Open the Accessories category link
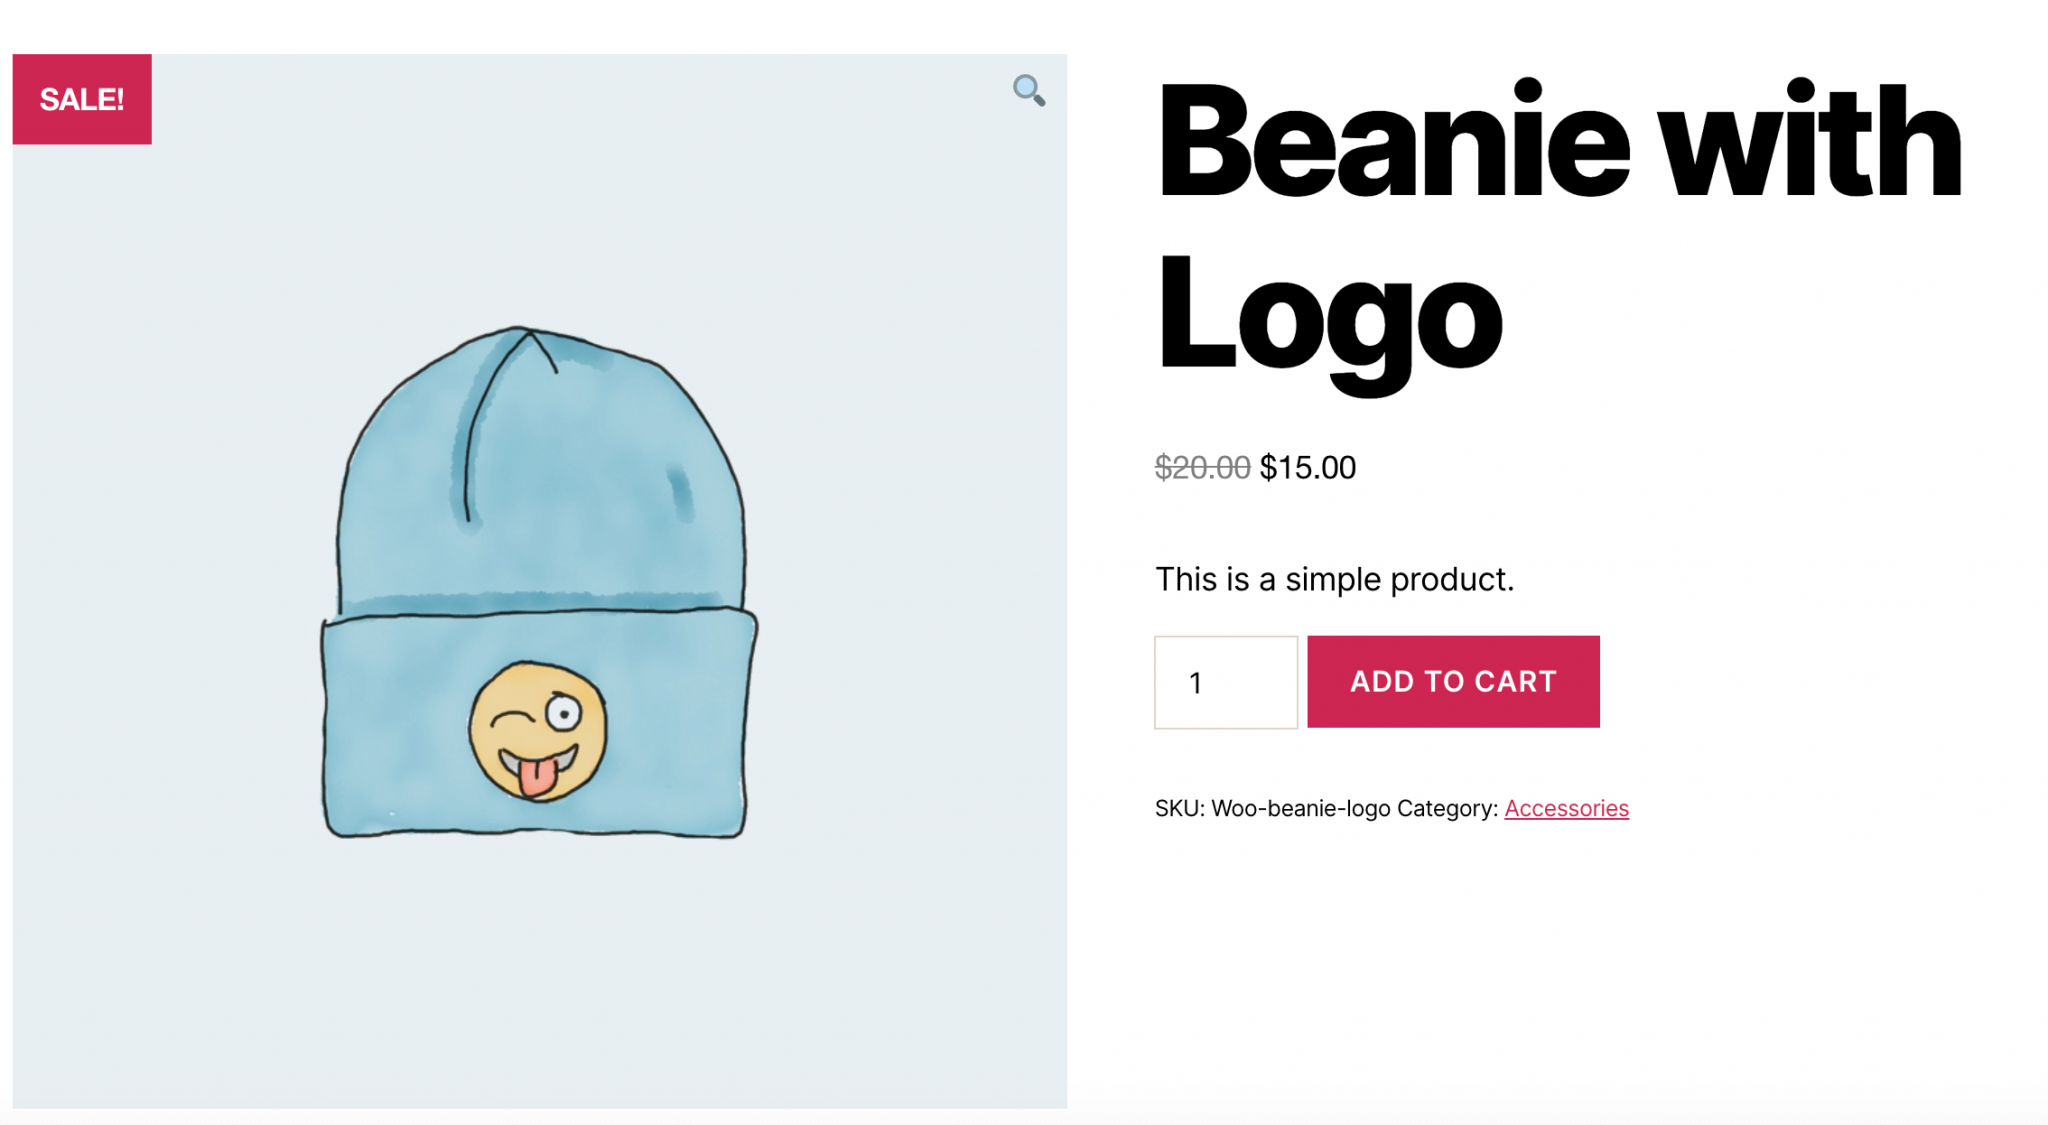This screenshot has height=1125, width=2048. [x=1566, y=808]
